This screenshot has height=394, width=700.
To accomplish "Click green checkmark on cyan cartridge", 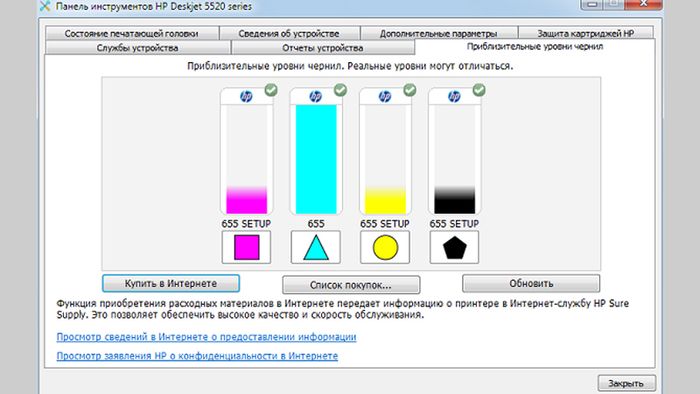I will click(340, 90).
